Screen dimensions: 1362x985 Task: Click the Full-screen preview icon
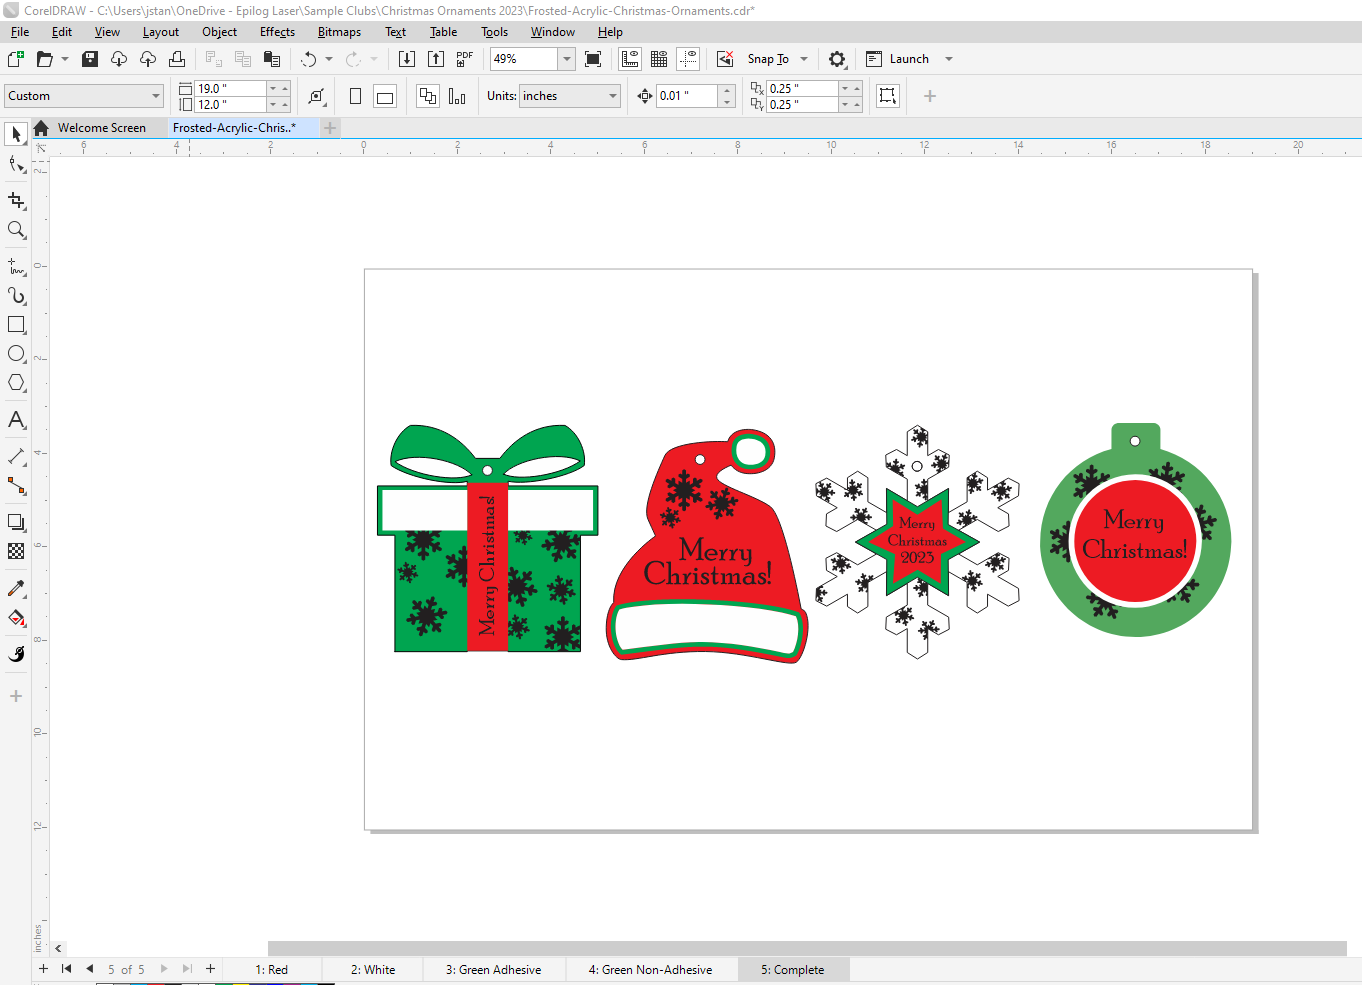[593, 59]
